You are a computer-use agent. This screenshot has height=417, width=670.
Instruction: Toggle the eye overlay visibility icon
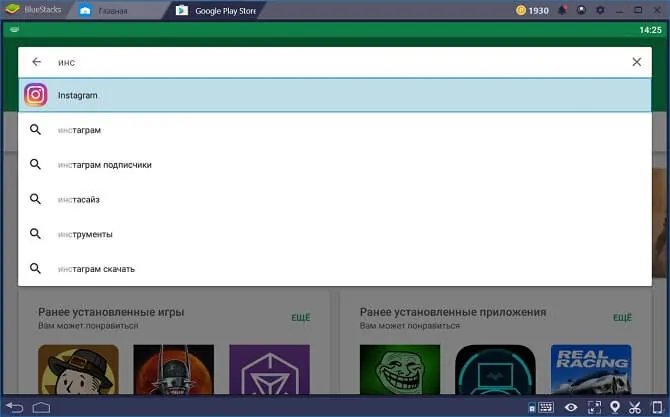[571, 408]
